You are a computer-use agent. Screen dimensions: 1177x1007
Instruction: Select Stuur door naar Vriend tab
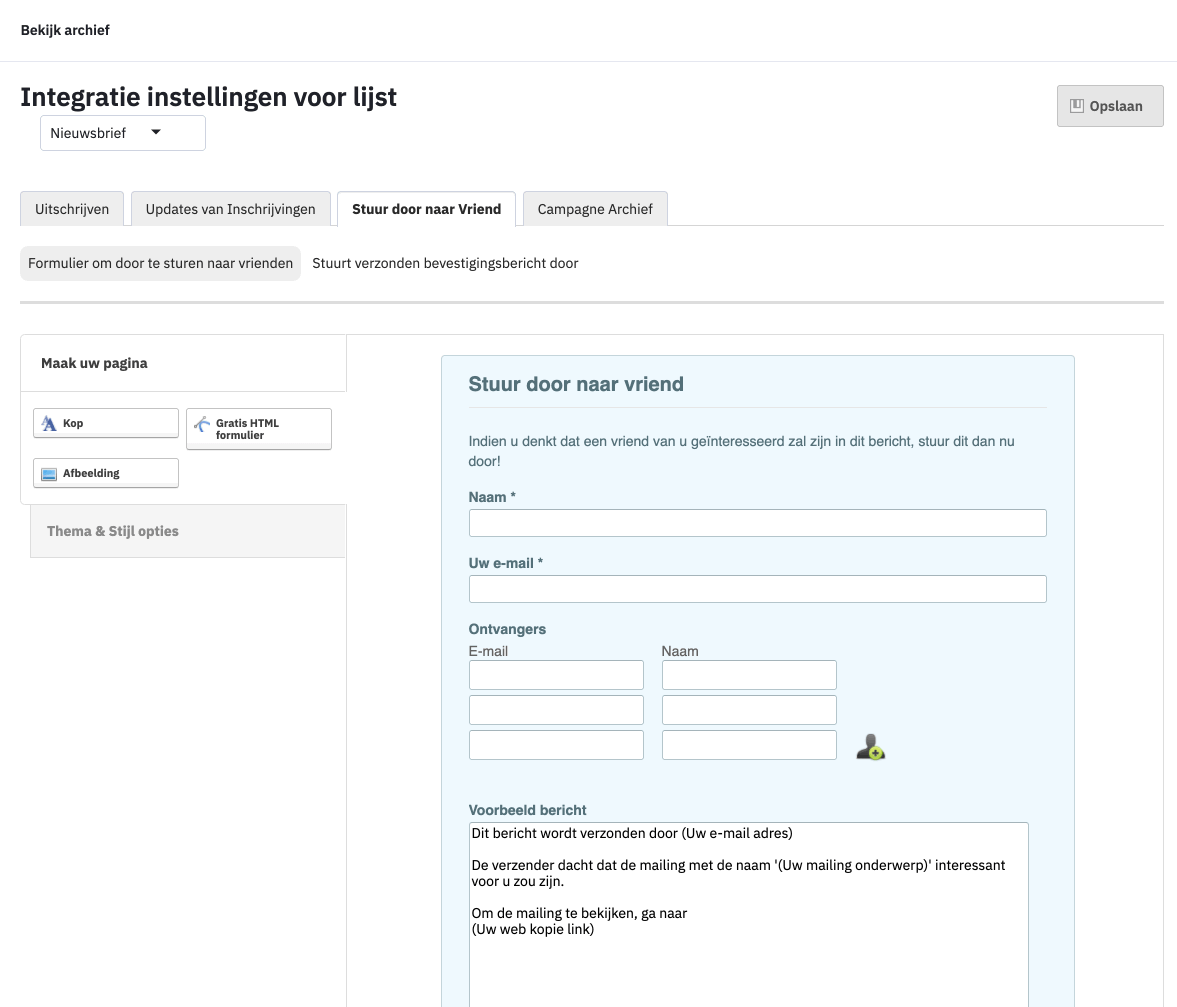click(426, 209)
